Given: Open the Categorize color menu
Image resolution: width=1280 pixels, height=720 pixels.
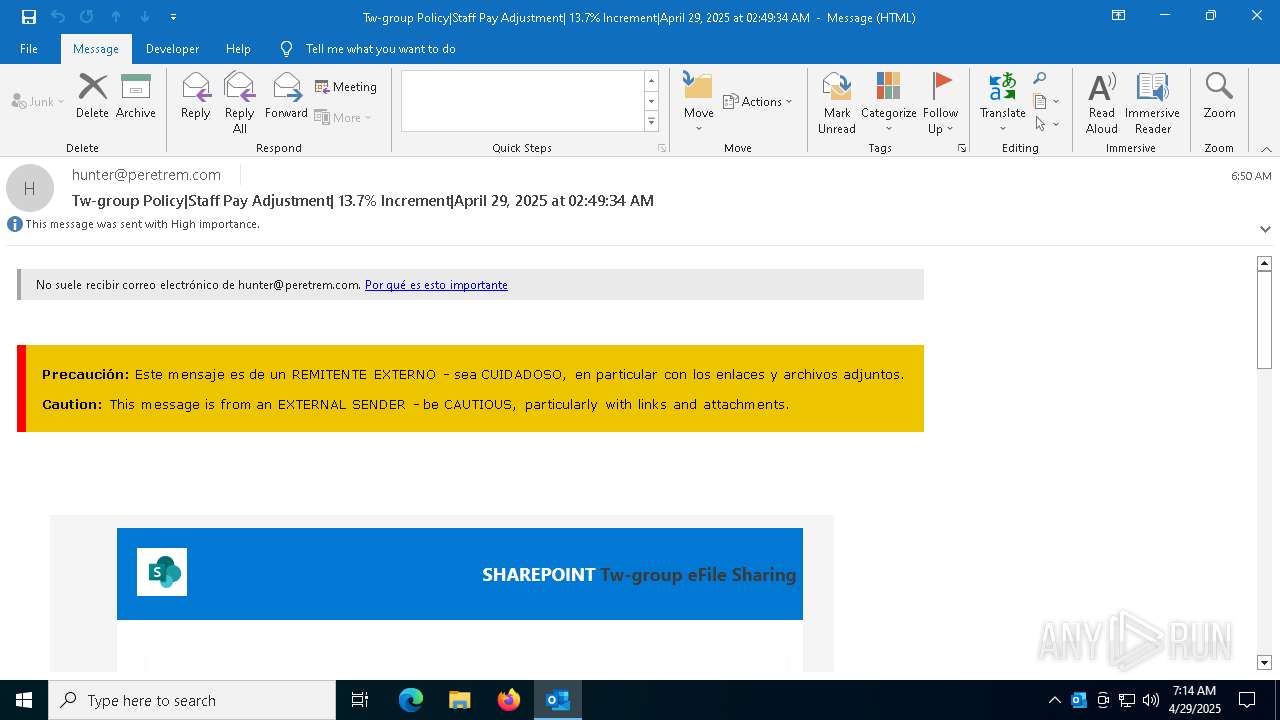Looking at the screenshot, I should (888, 102).
